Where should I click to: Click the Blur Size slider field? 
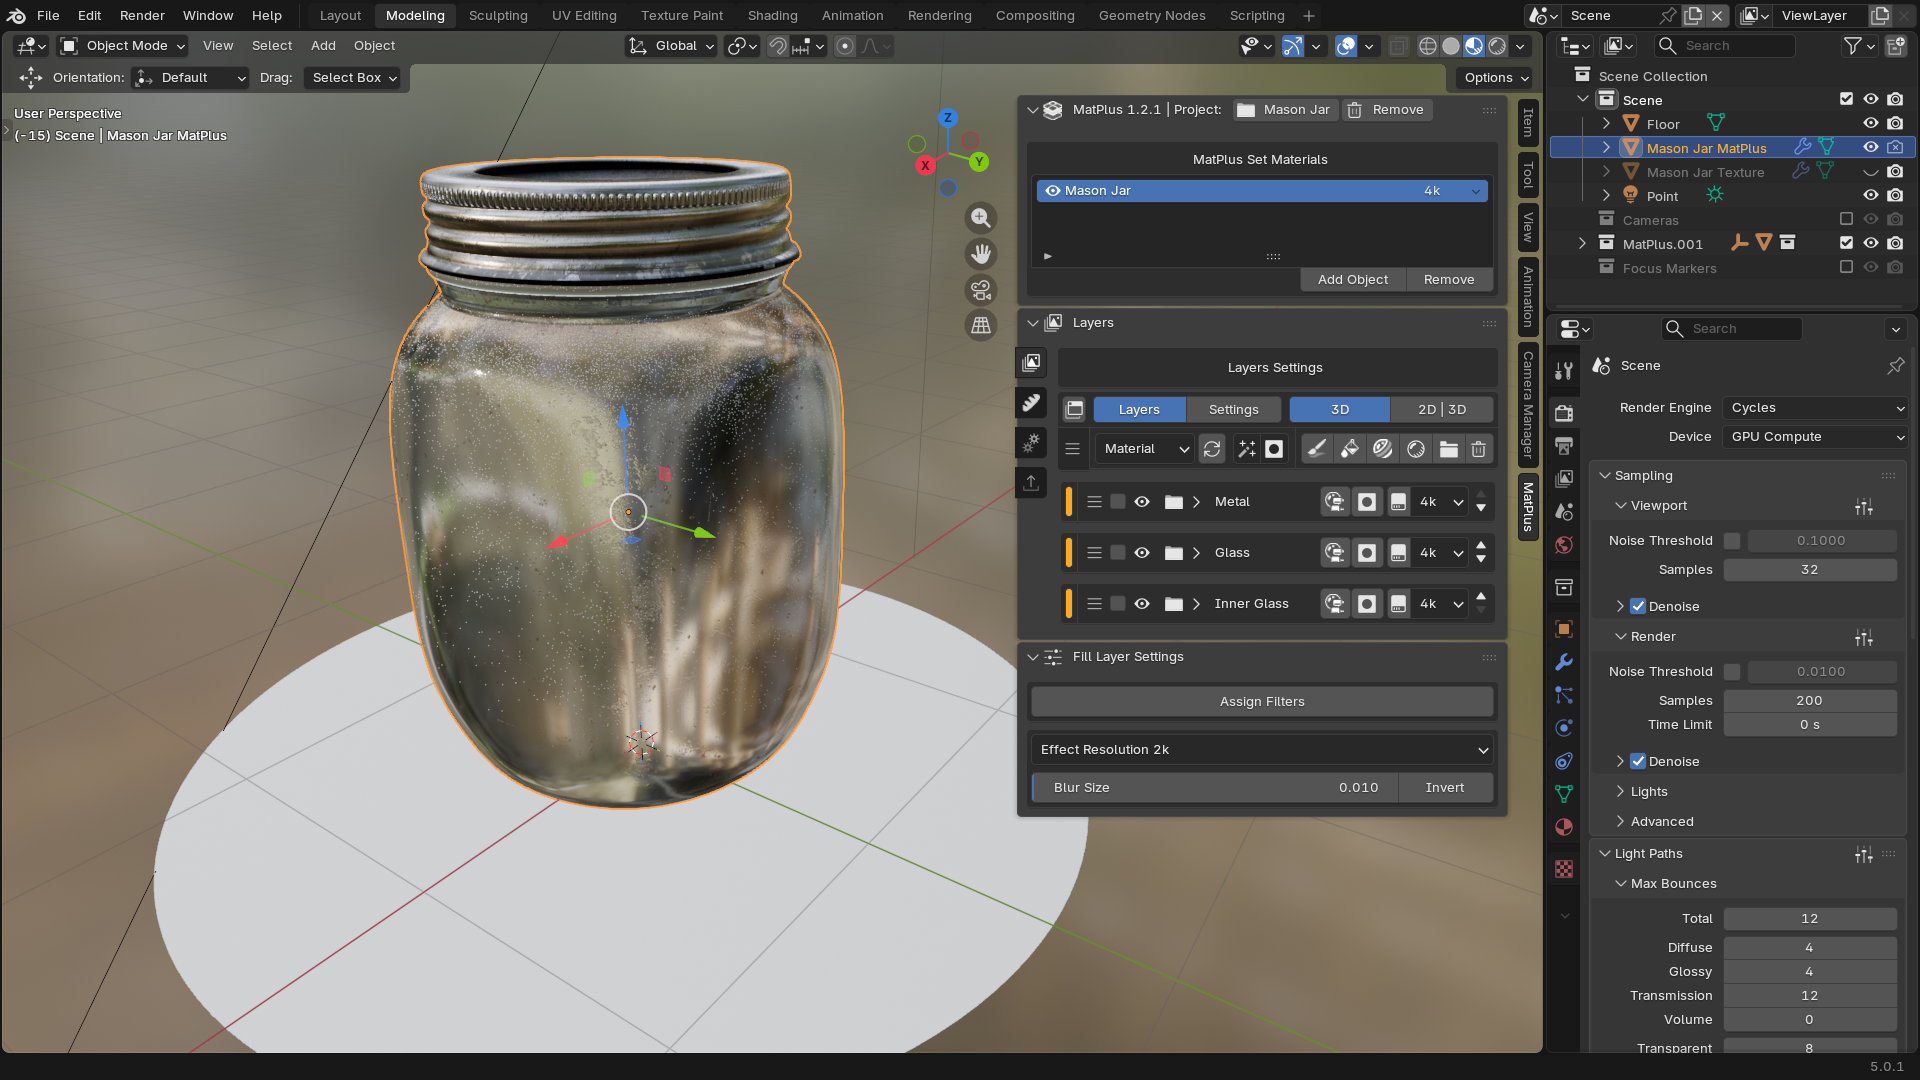pyautogui.click(x=1214, y=788)
